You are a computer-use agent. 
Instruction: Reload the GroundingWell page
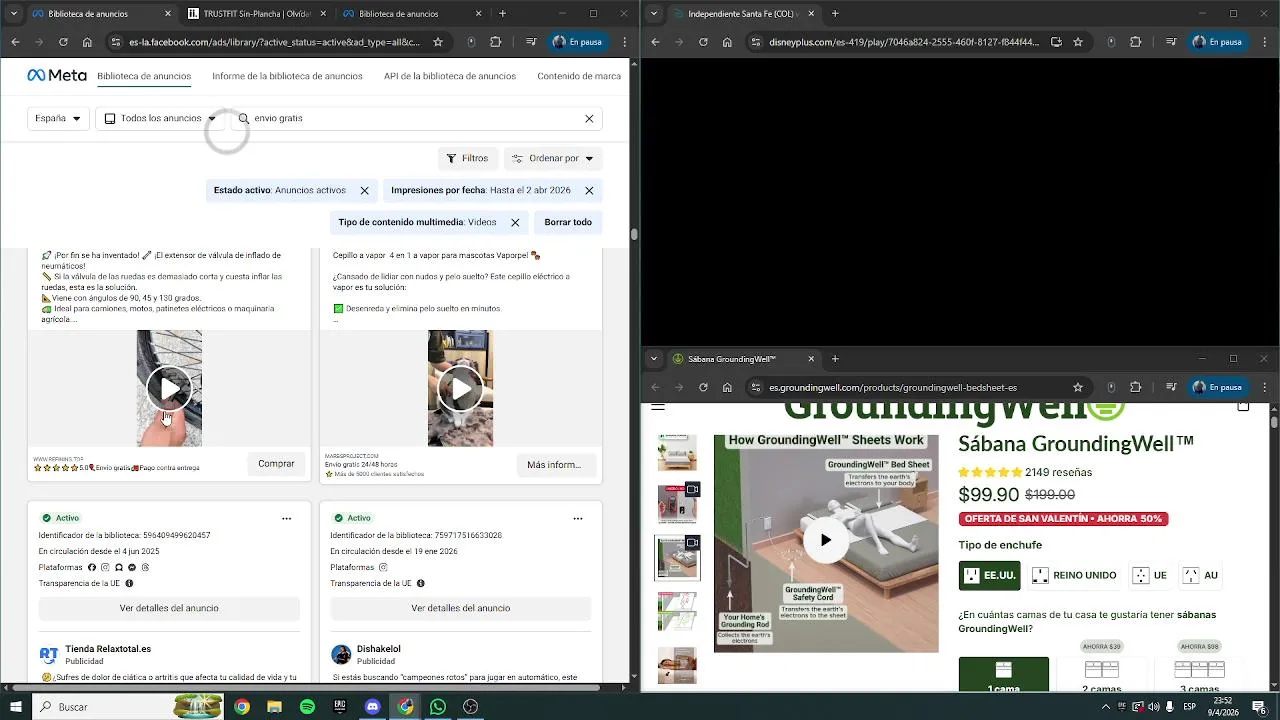point(703,387)
